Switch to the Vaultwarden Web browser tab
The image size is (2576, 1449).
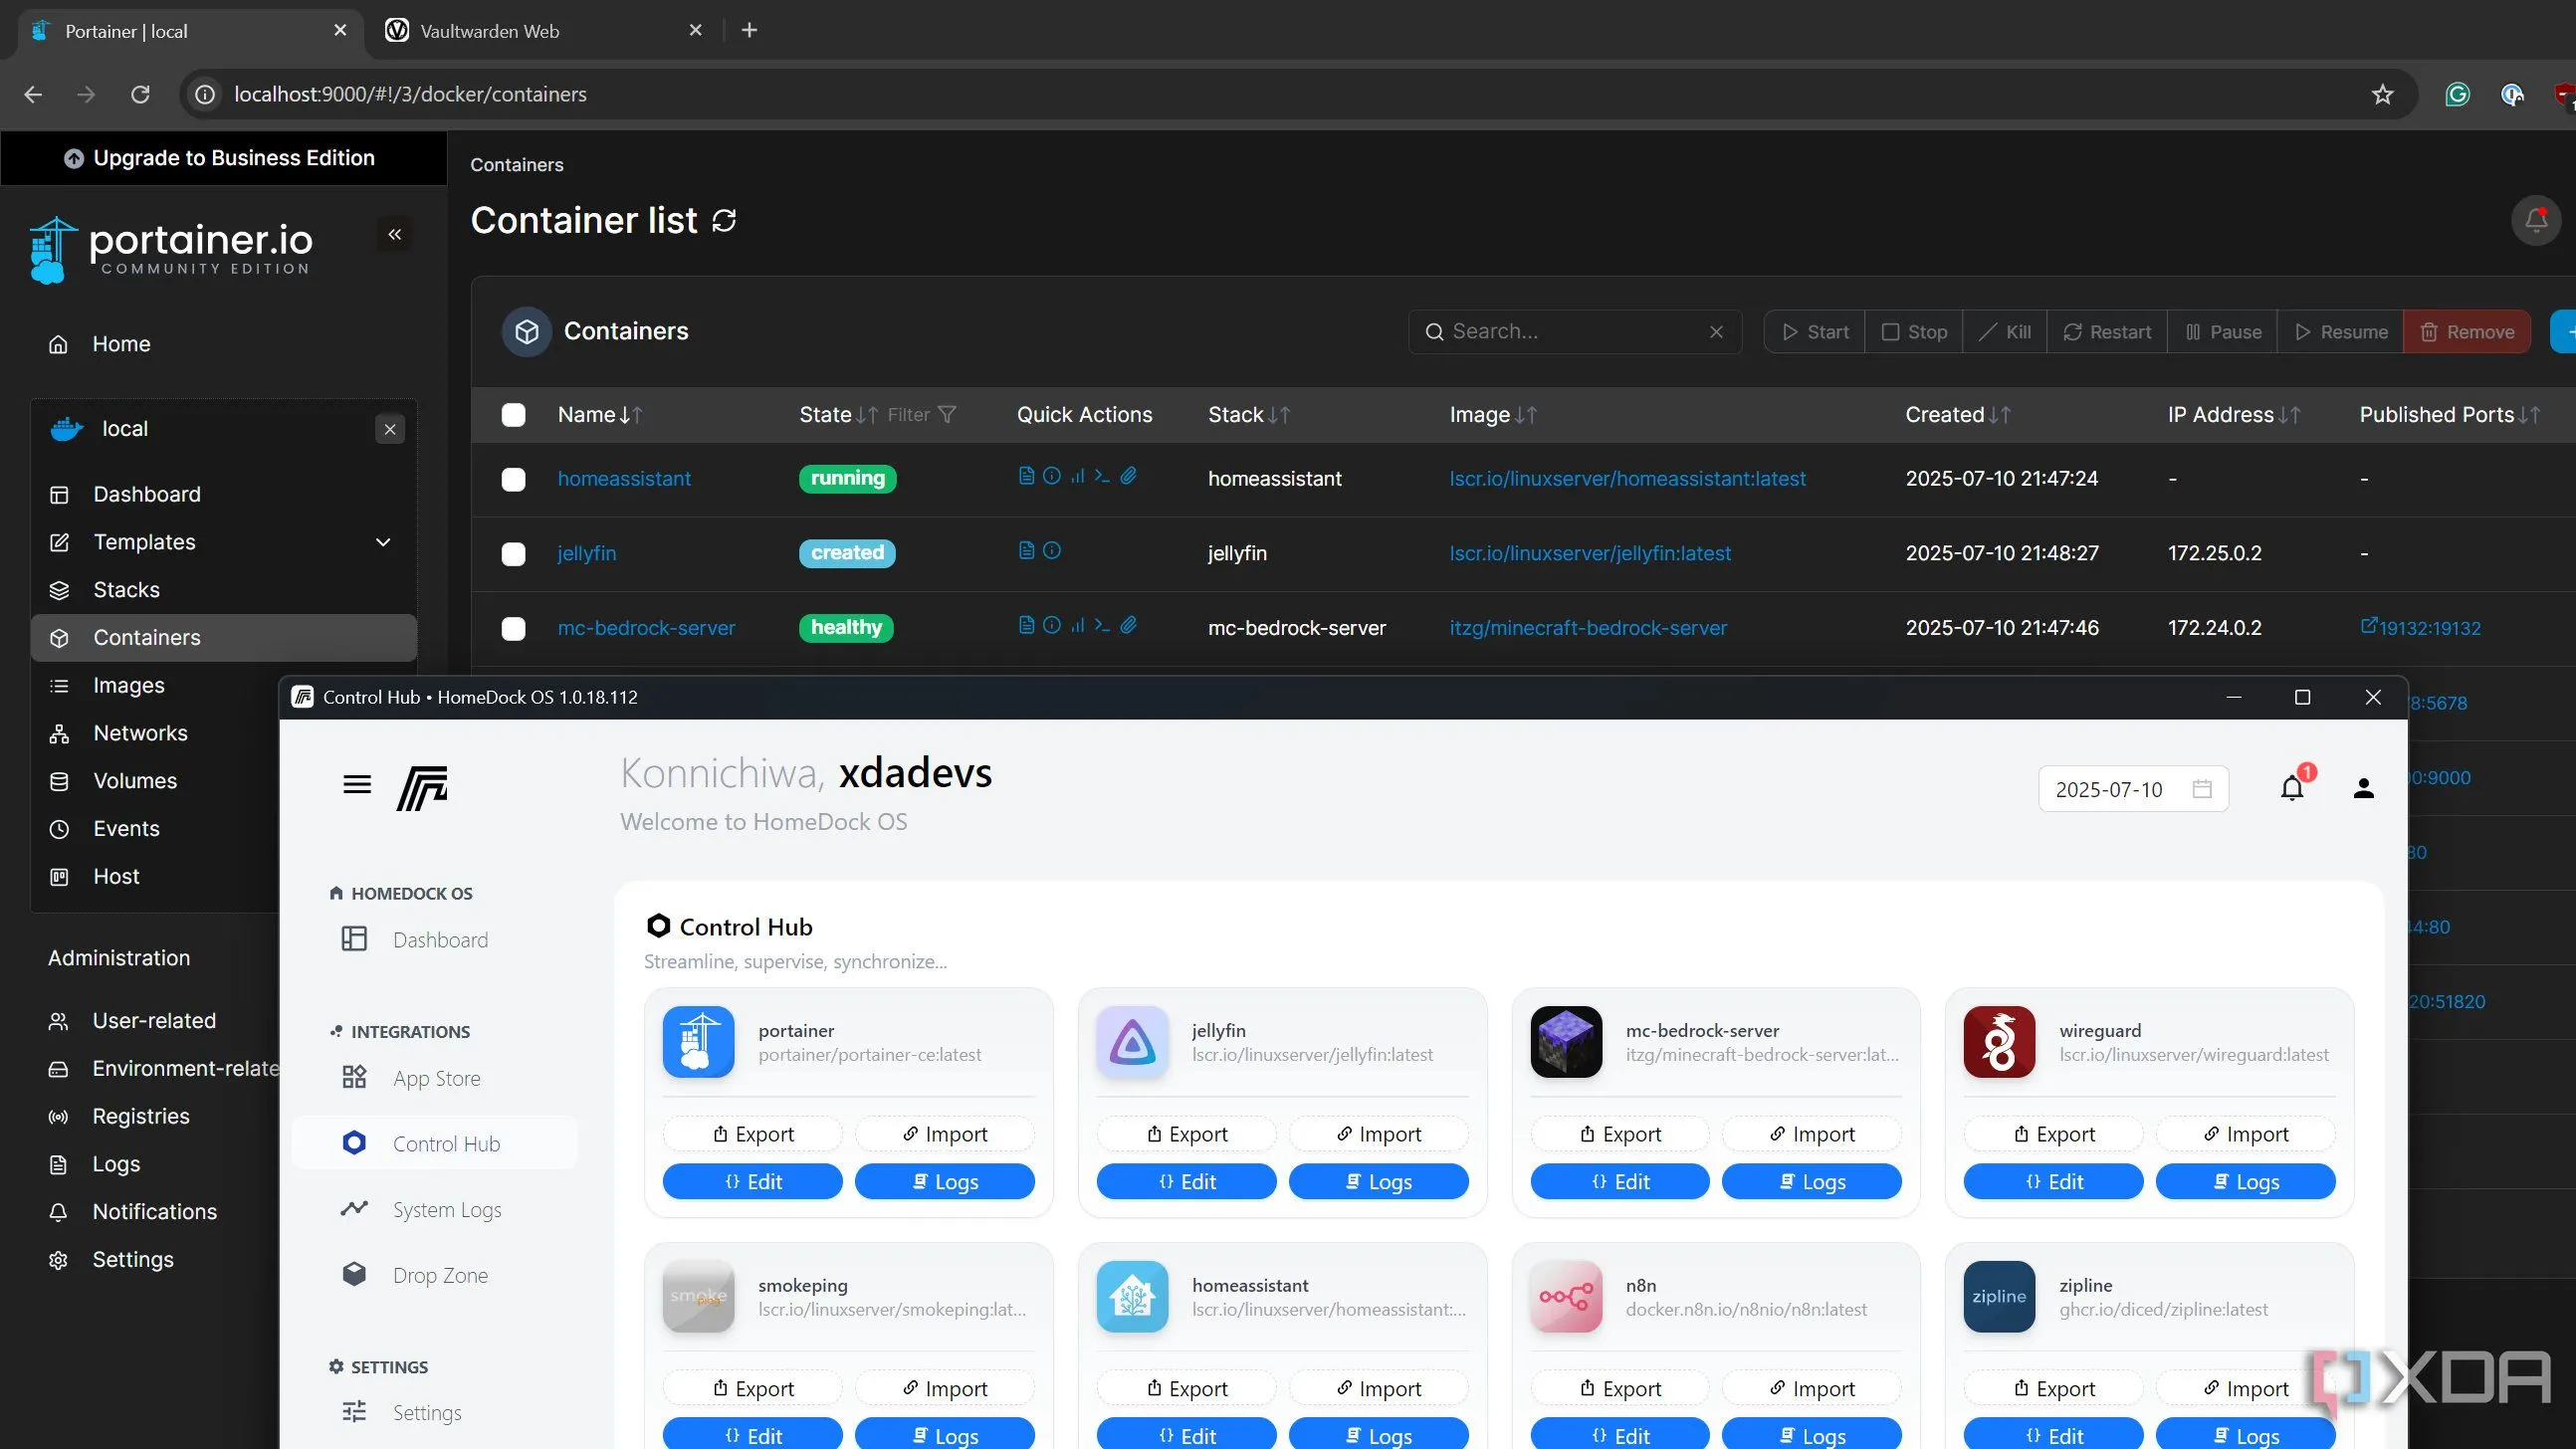coord(490,31)
